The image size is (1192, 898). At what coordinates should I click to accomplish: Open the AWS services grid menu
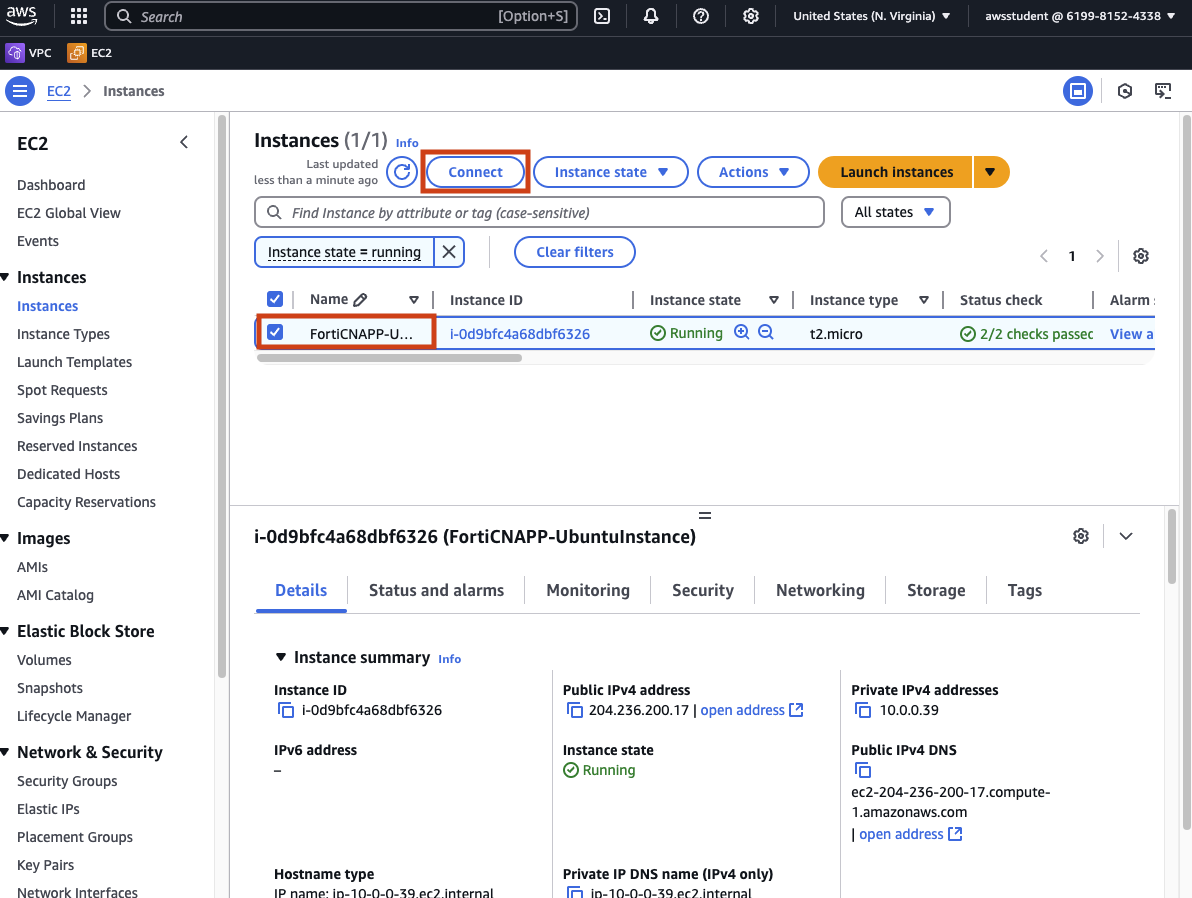click(x=79, y=16)
